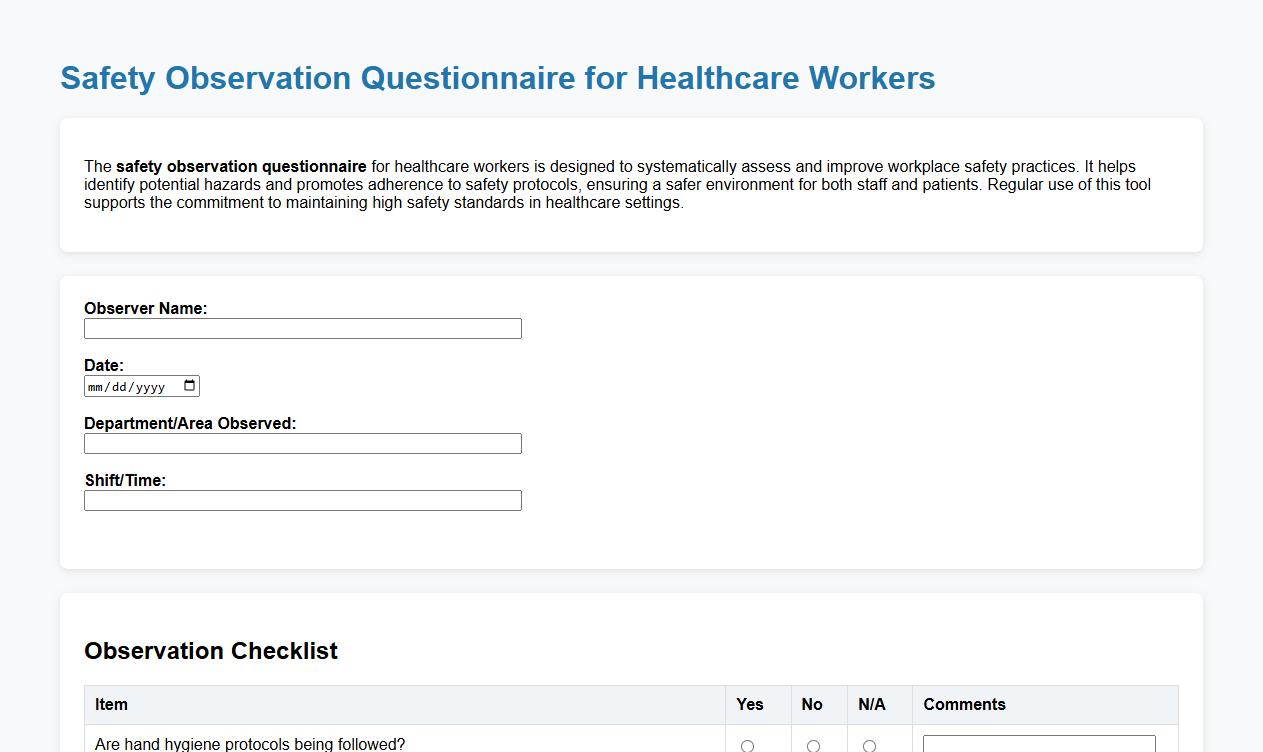Click the Department/Area Observed input field
The height and width of the screenshot is (752, 1263).
point(303,443)
